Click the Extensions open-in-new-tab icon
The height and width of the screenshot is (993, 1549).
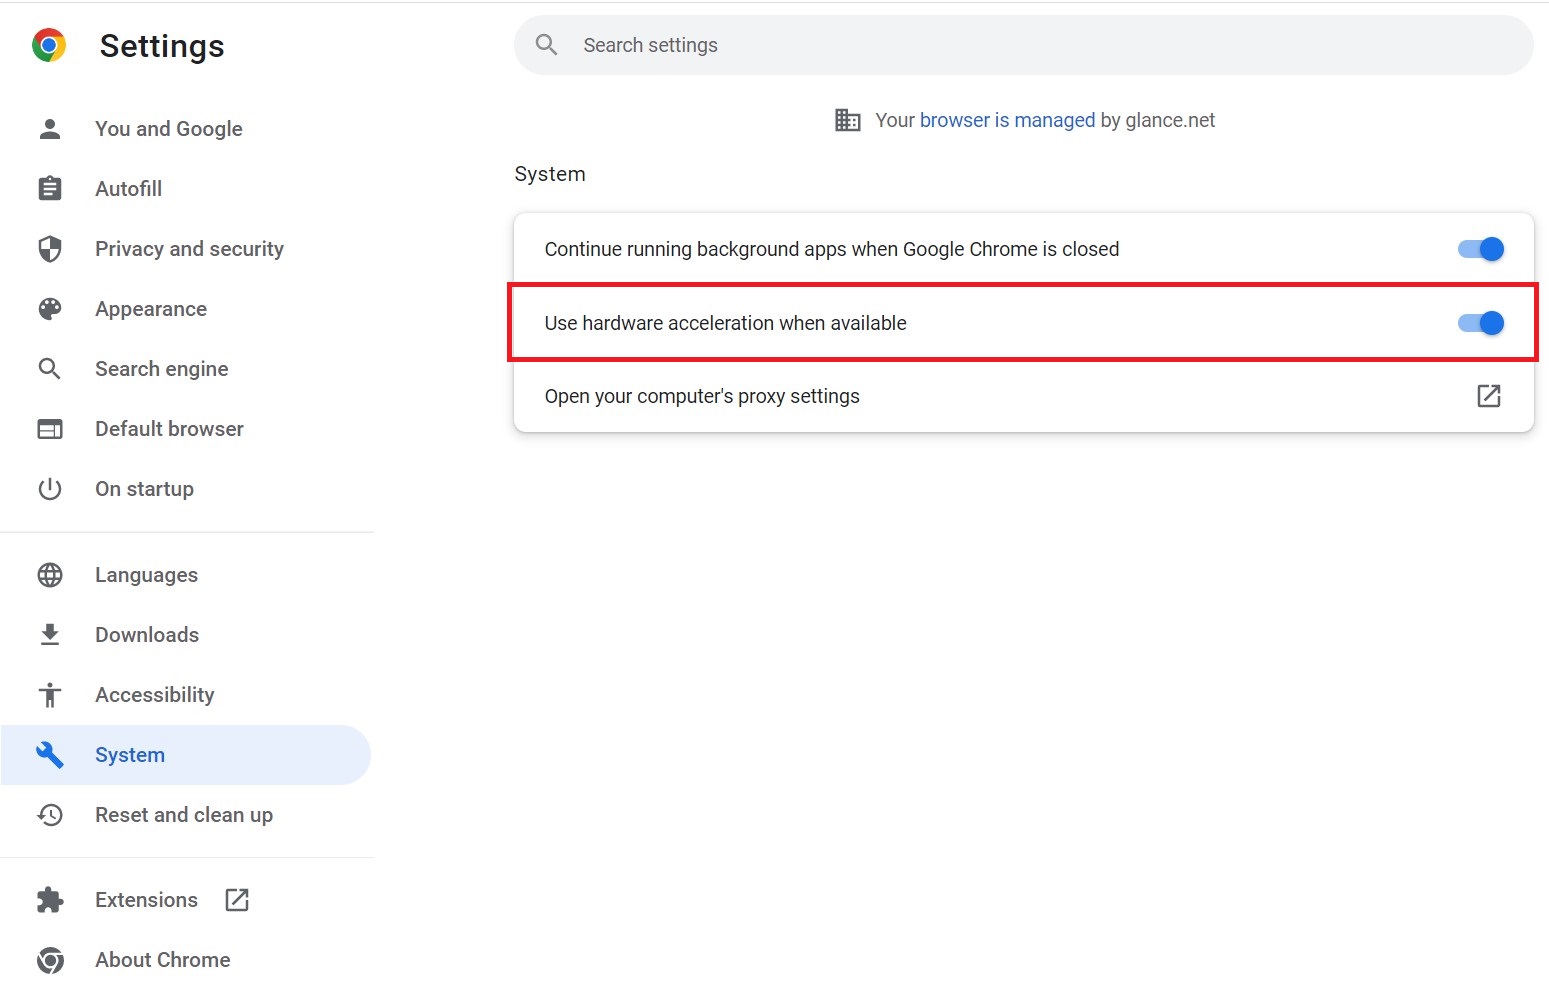point(237,900)
